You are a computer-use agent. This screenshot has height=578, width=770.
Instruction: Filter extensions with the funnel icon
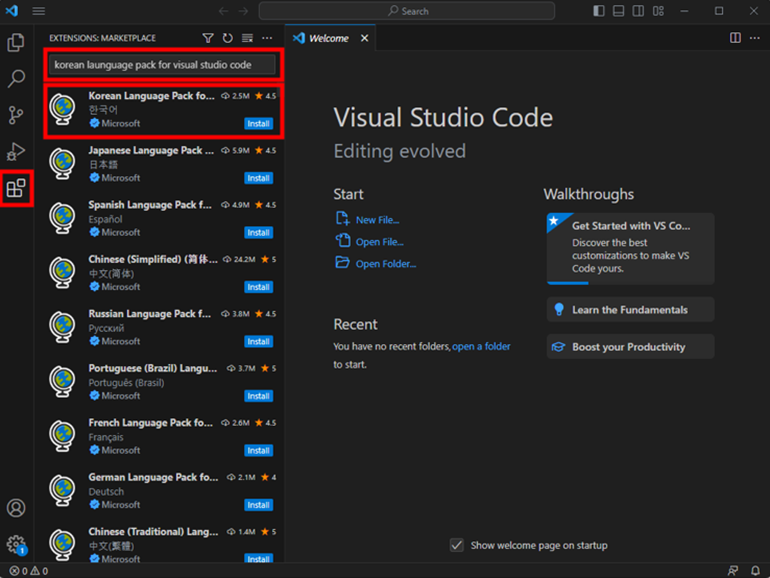point(208,38)
